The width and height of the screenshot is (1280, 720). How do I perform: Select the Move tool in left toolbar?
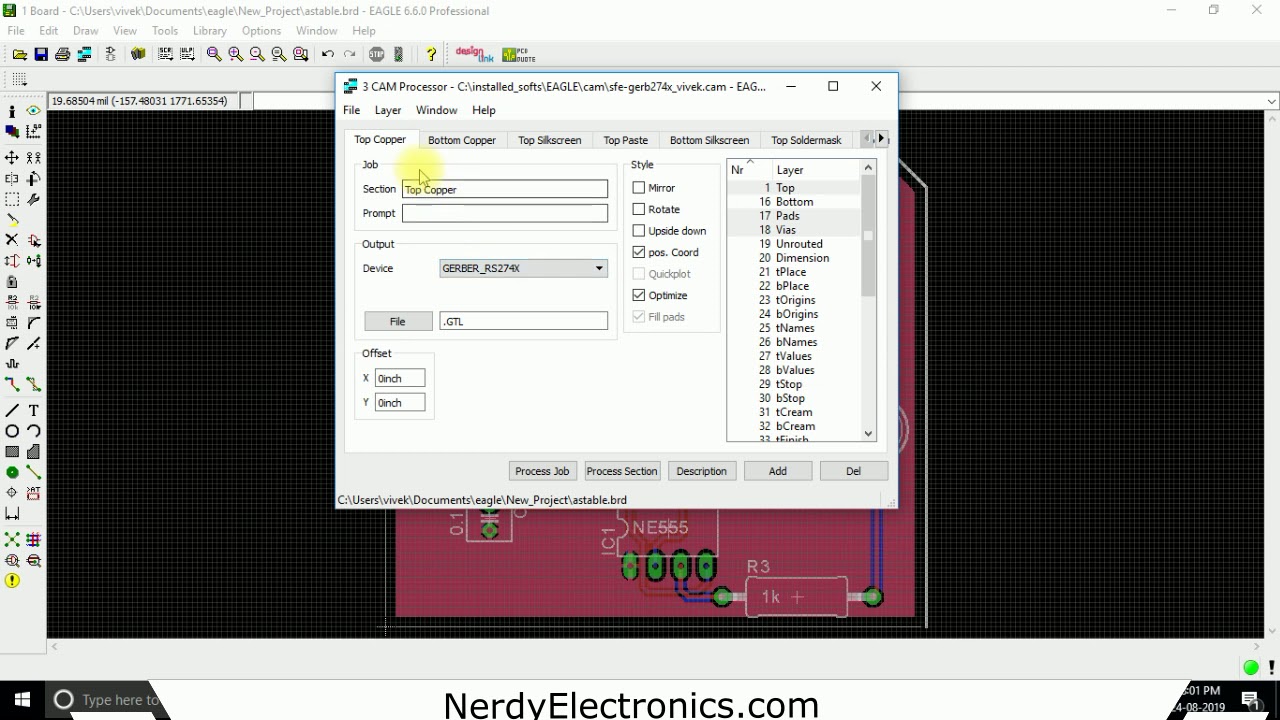pyautogui.click(x=12, y=158)
